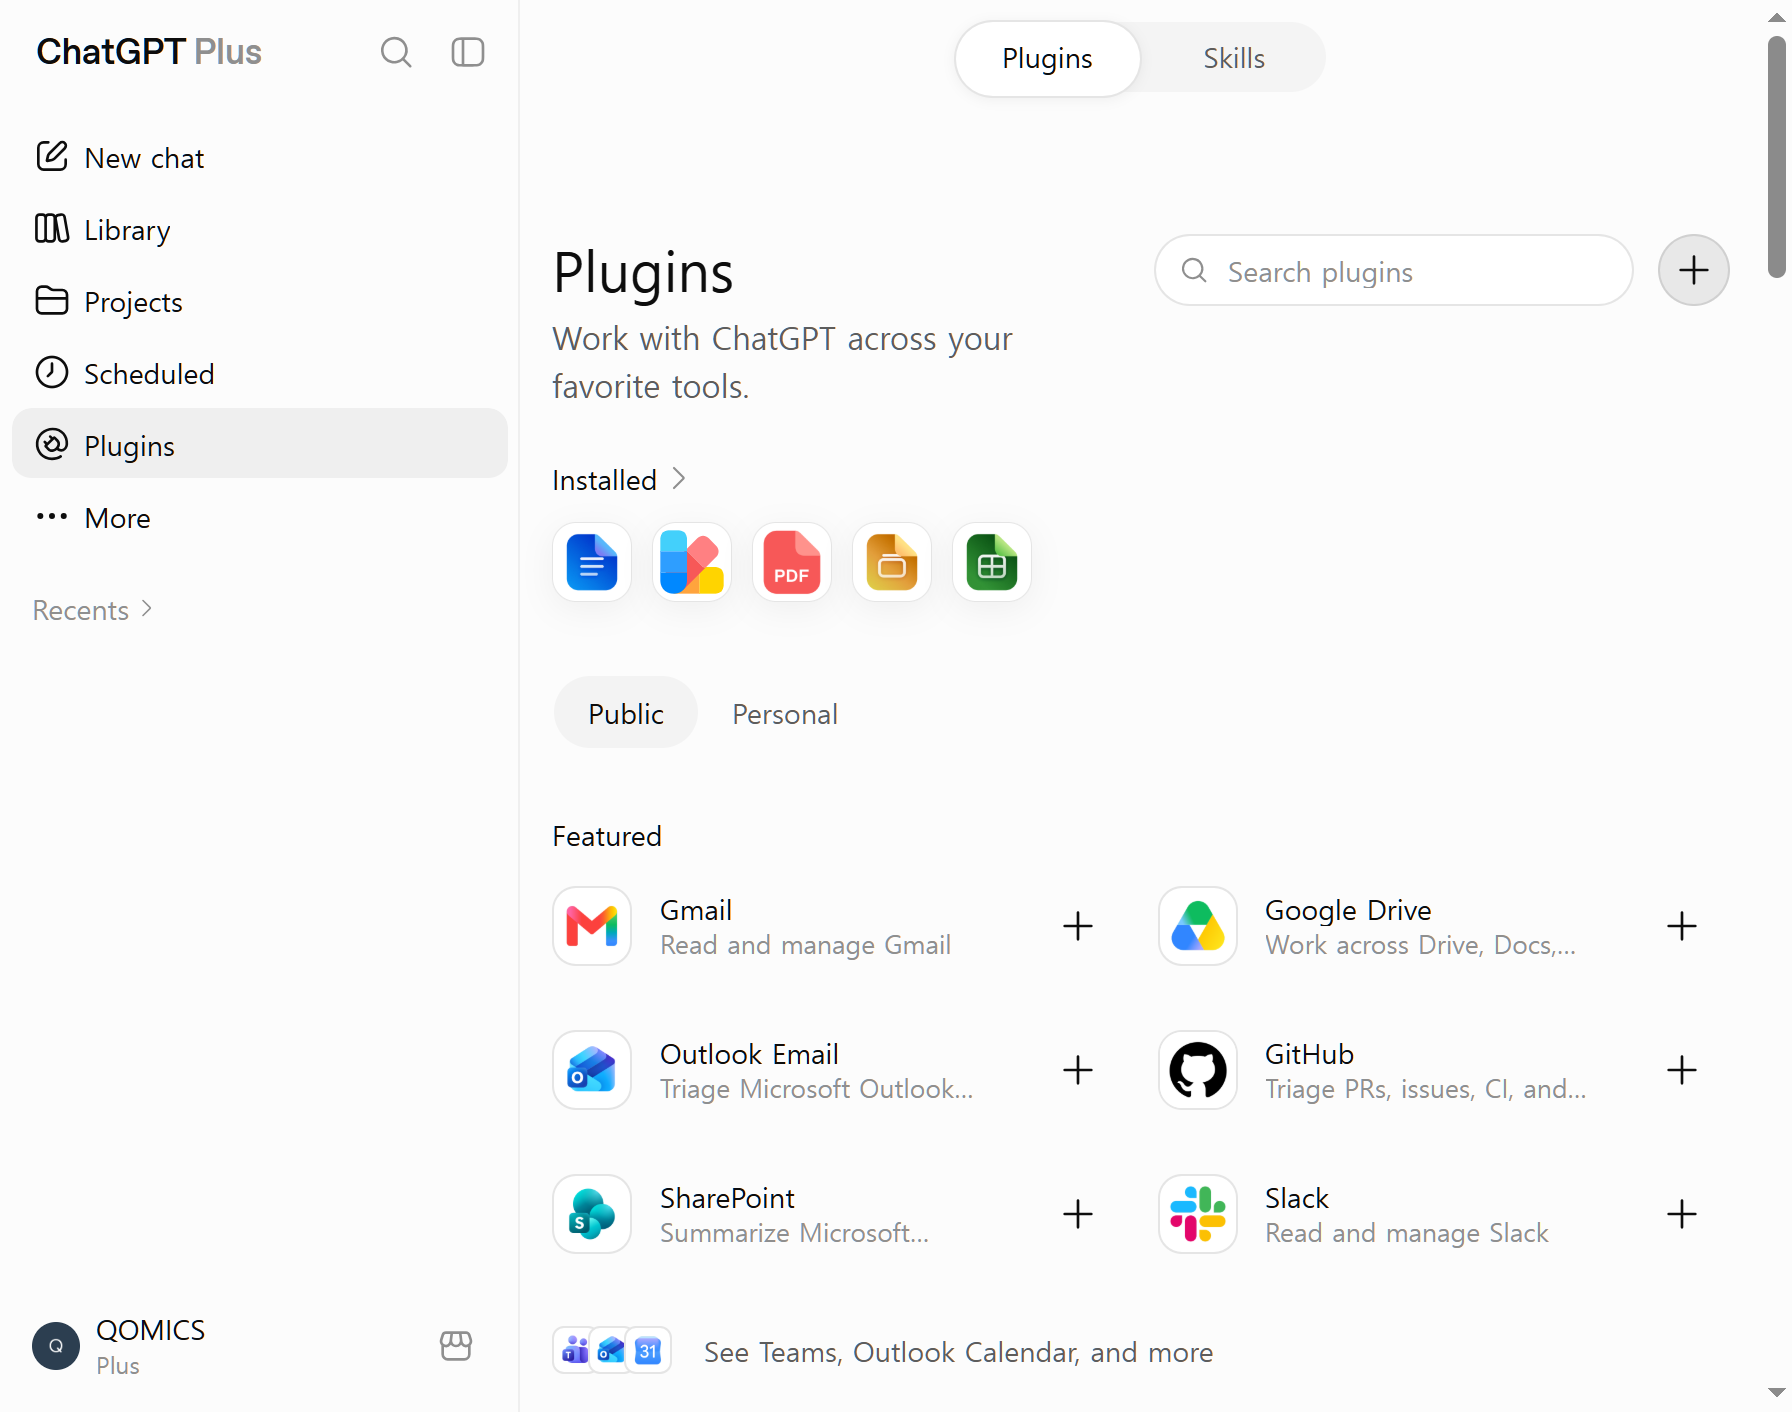This screenshot has width=1792, height=1412.
Task: Click the round plus button beside search
Action: click(1693, 271)
